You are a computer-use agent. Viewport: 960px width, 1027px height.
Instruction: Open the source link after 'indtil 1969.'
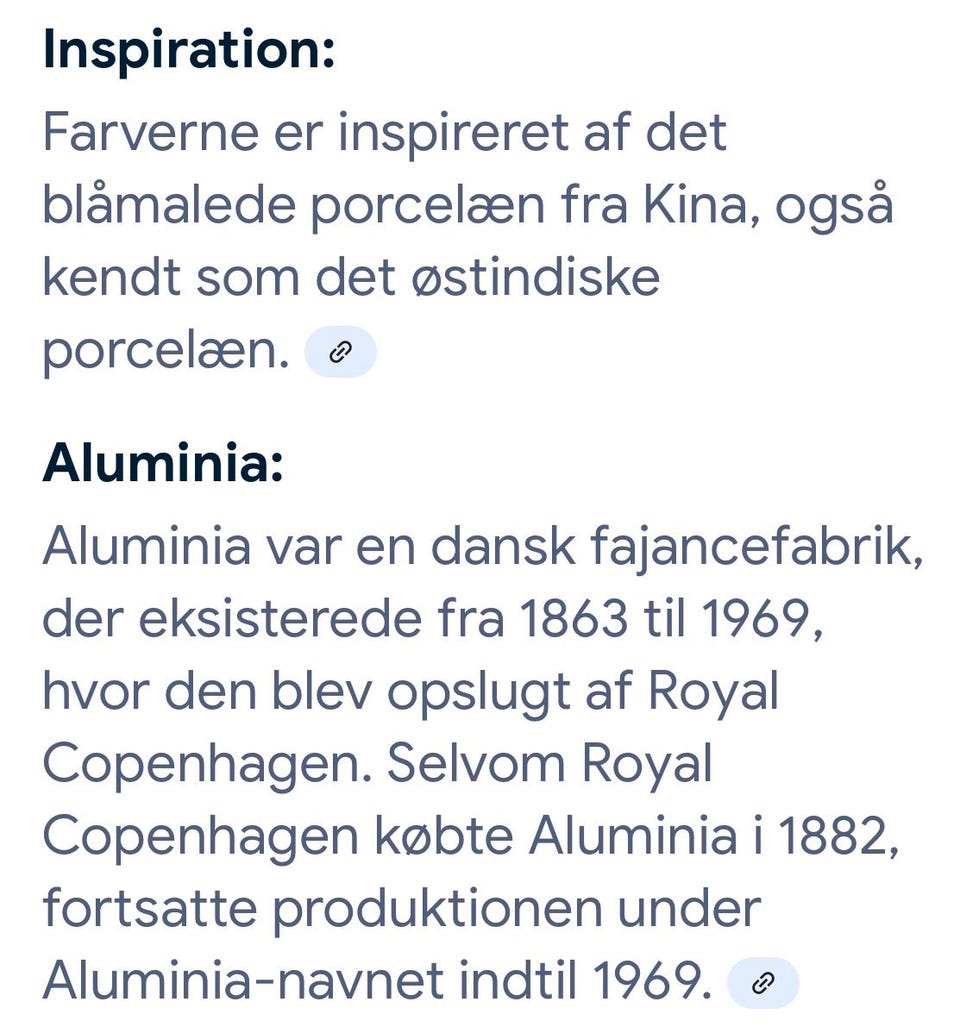[763, 982]
